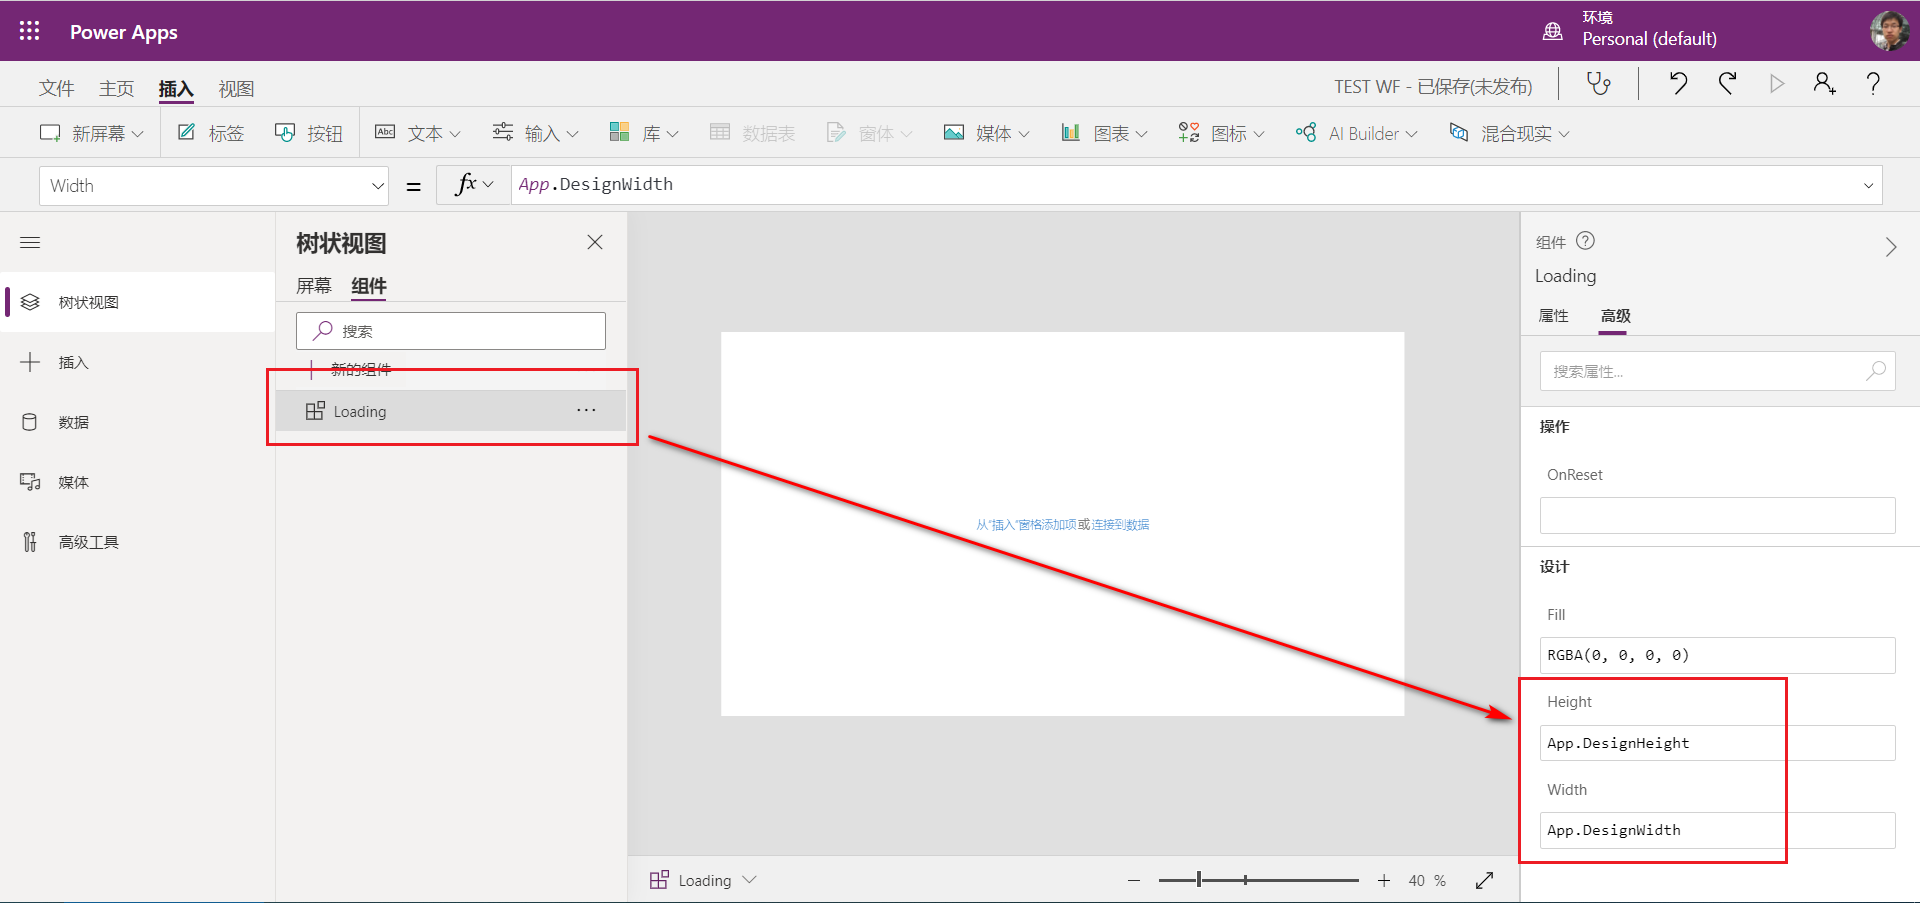Edit the Height App.DesignHeight field
The width and height of the screenshot is (1920, 903).
click(x=1717, y=743)
